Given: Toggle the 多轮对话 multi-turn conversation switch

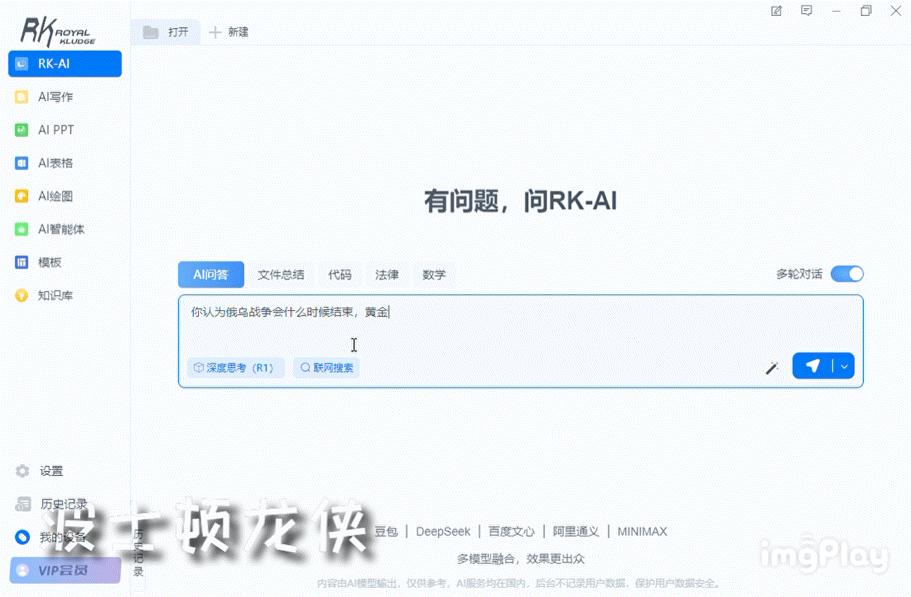Looking at the screenshot, I should [x=847, y=273].
